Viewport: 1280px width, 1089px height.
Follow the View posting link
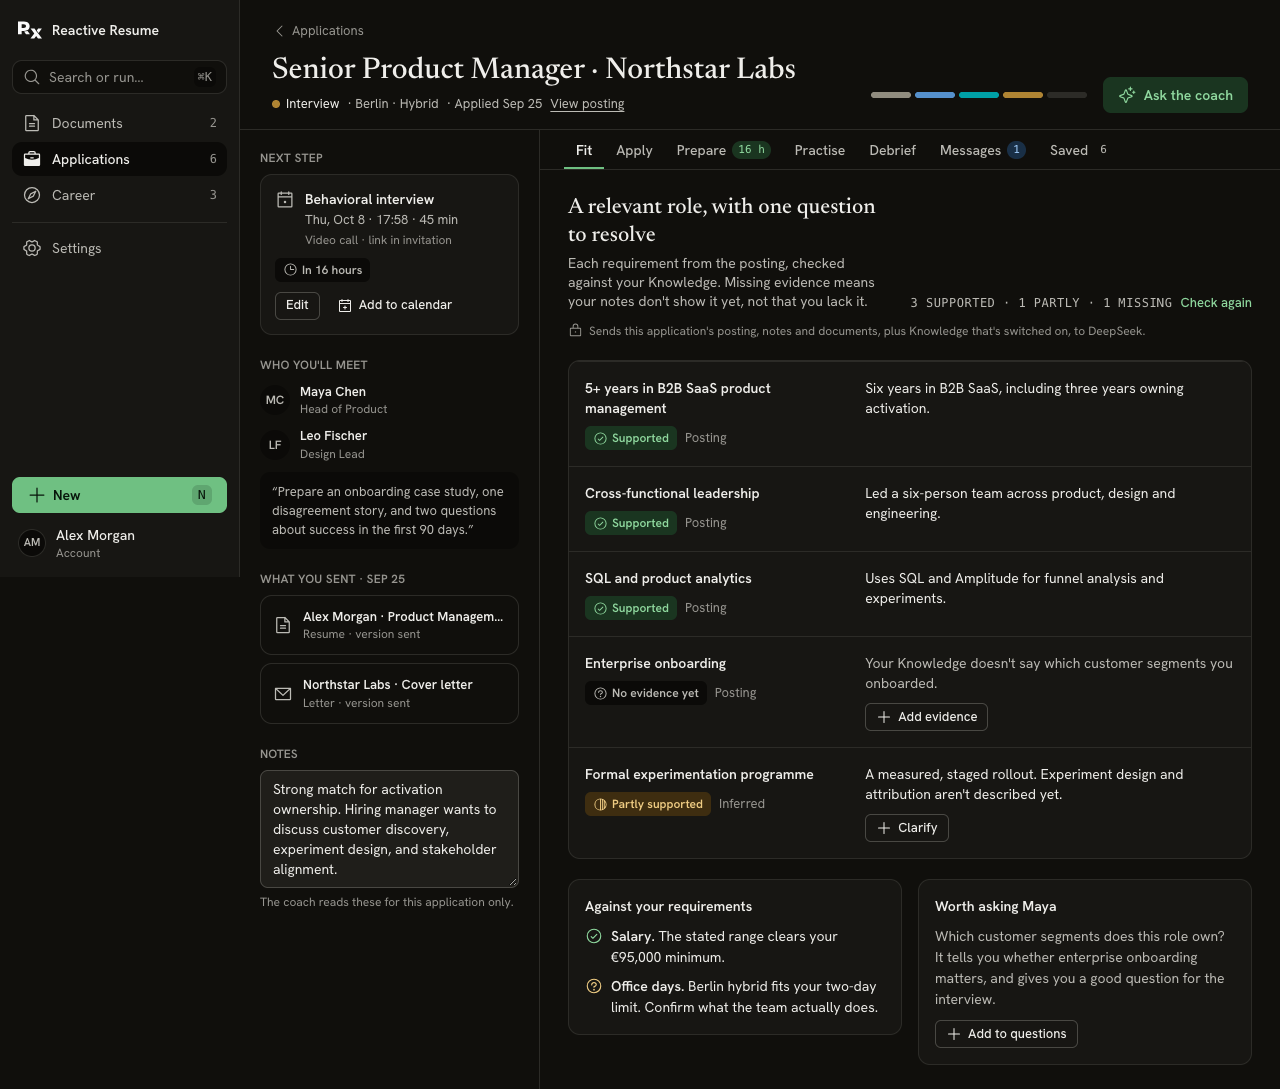(587, 104)
